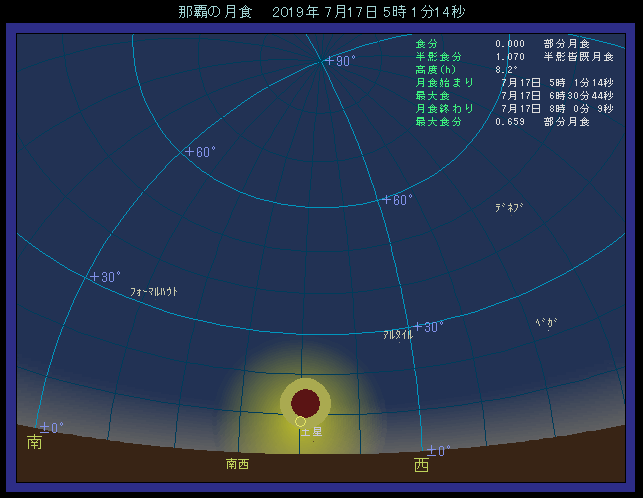Image resolution: width=643 pixels, height=498 pixels.
Task: Select the デネブ (Deneb) star label
Action: pos(509,208)
